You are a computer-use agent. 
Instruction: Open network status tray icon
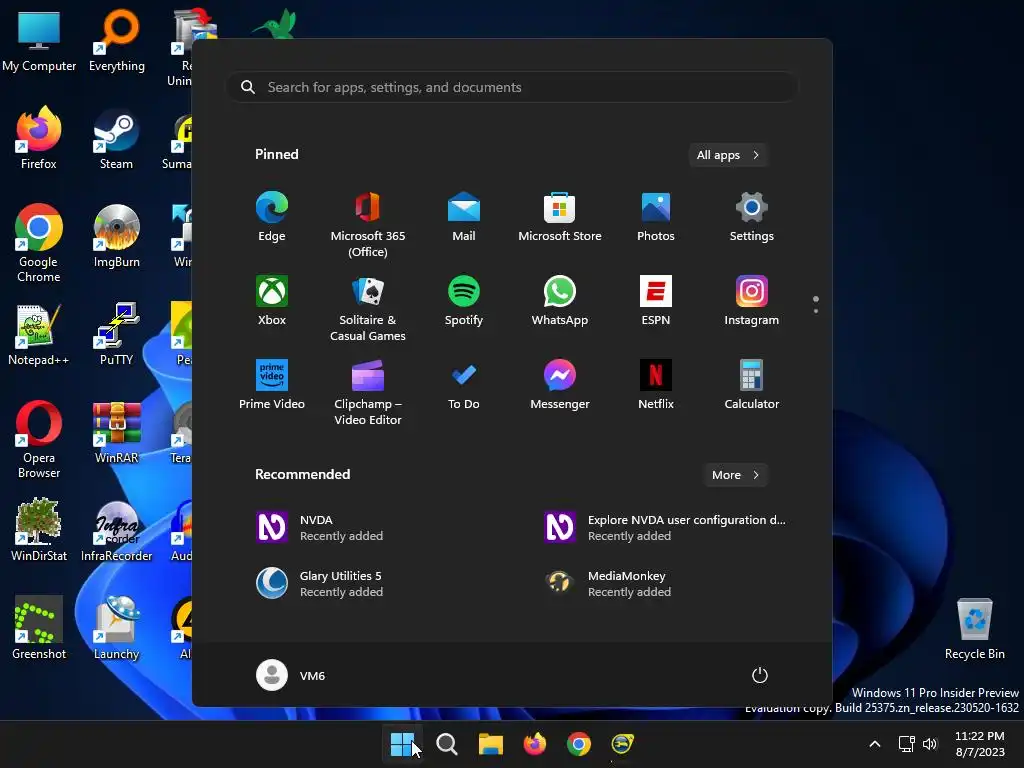pyautogui.click(x=906, y=744)
